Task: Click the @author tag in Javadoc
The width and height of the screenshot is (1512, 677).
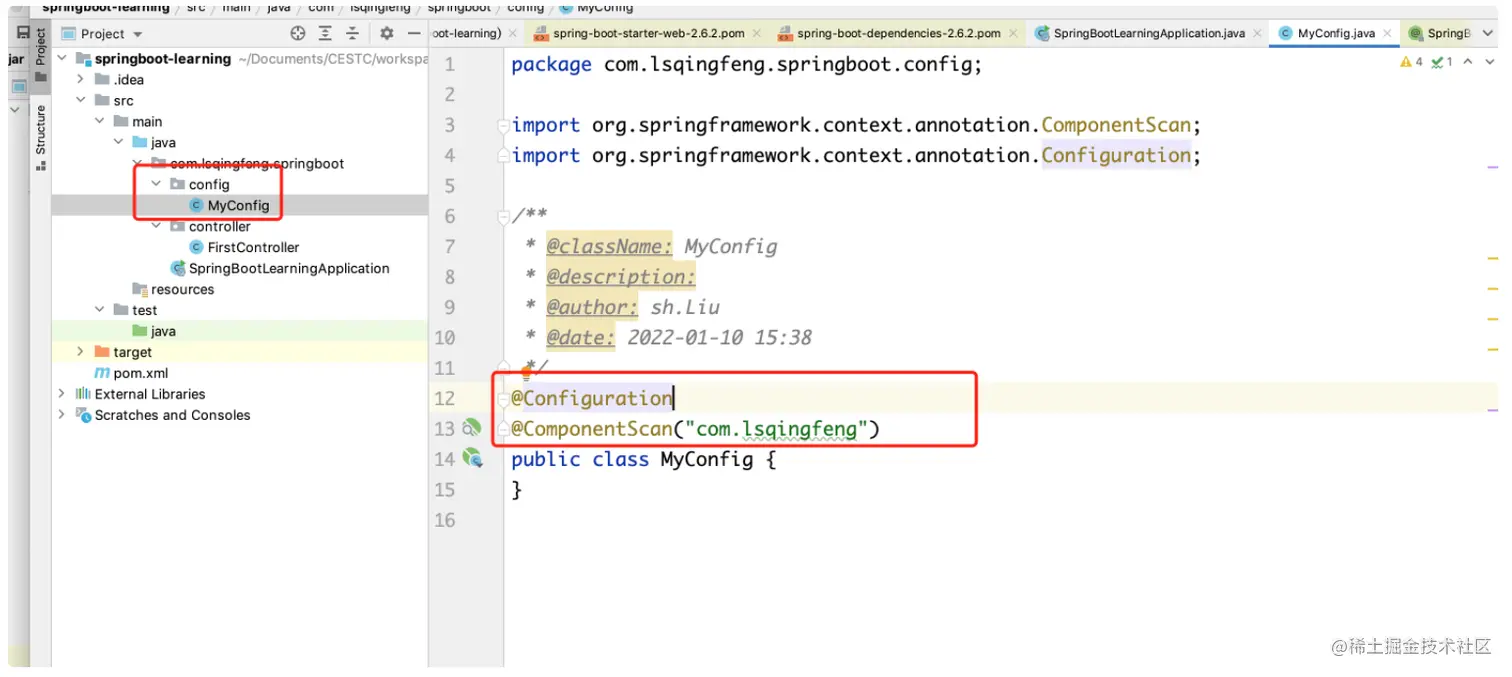Action: [592, 307]
